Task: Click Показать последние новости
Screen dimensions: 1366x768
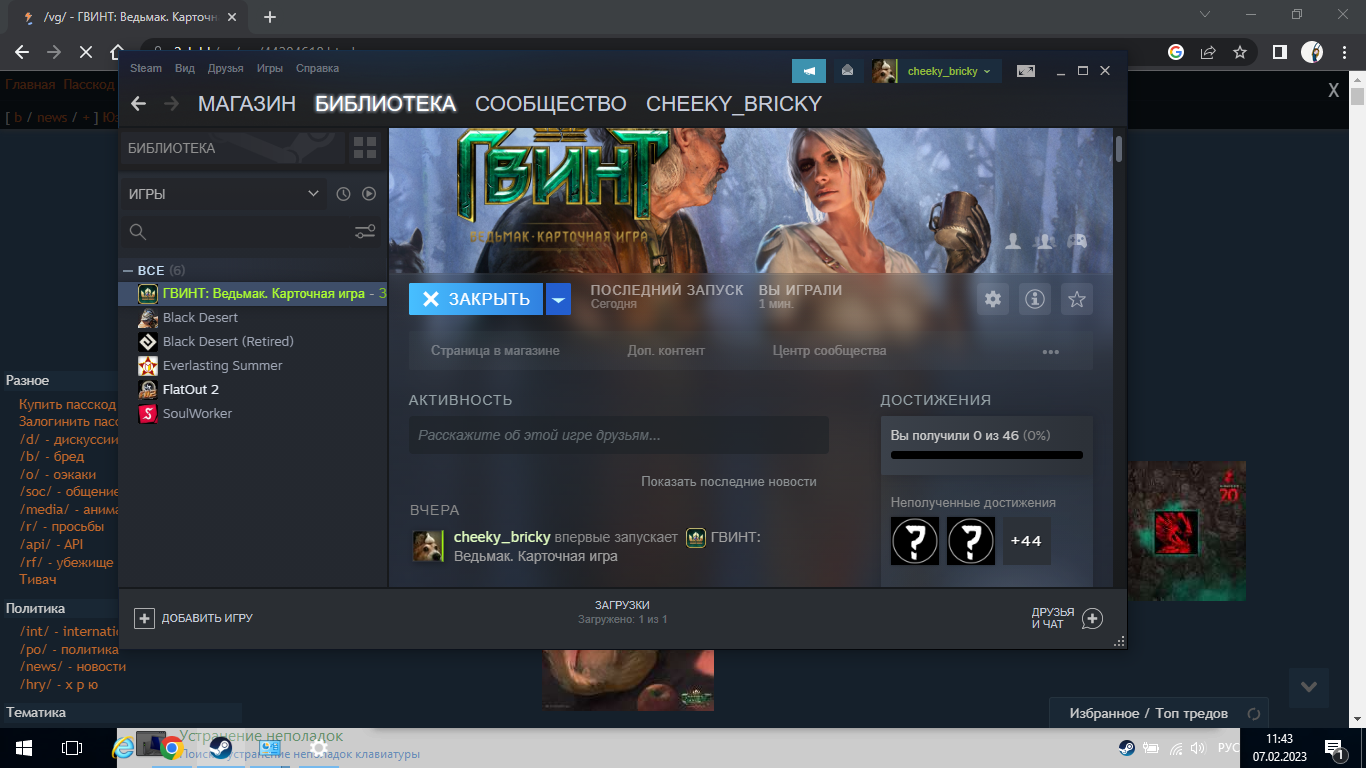Action: point(729,481)
